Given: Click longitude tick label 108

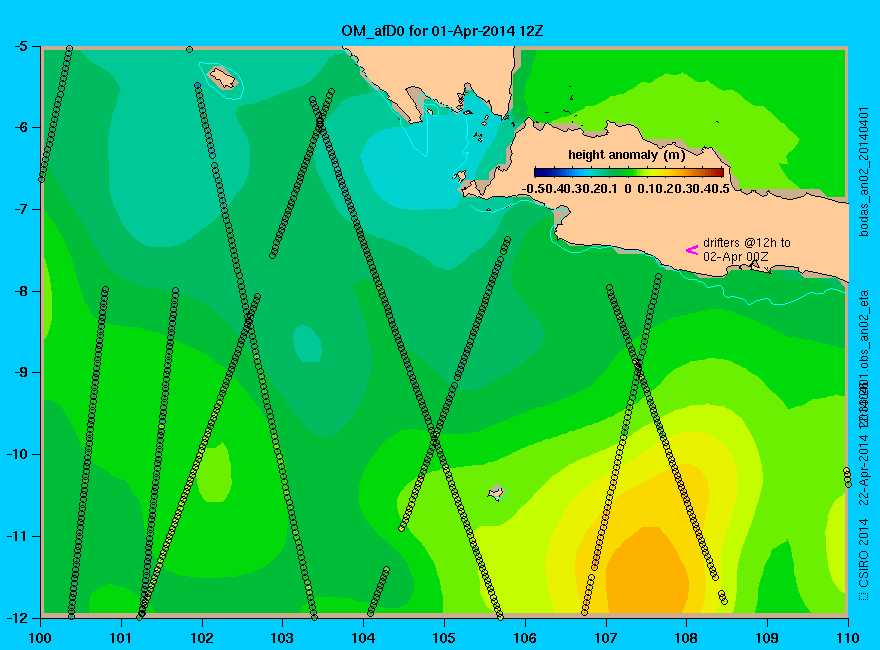Looking at the screenshot, I should tap(686, 638).
